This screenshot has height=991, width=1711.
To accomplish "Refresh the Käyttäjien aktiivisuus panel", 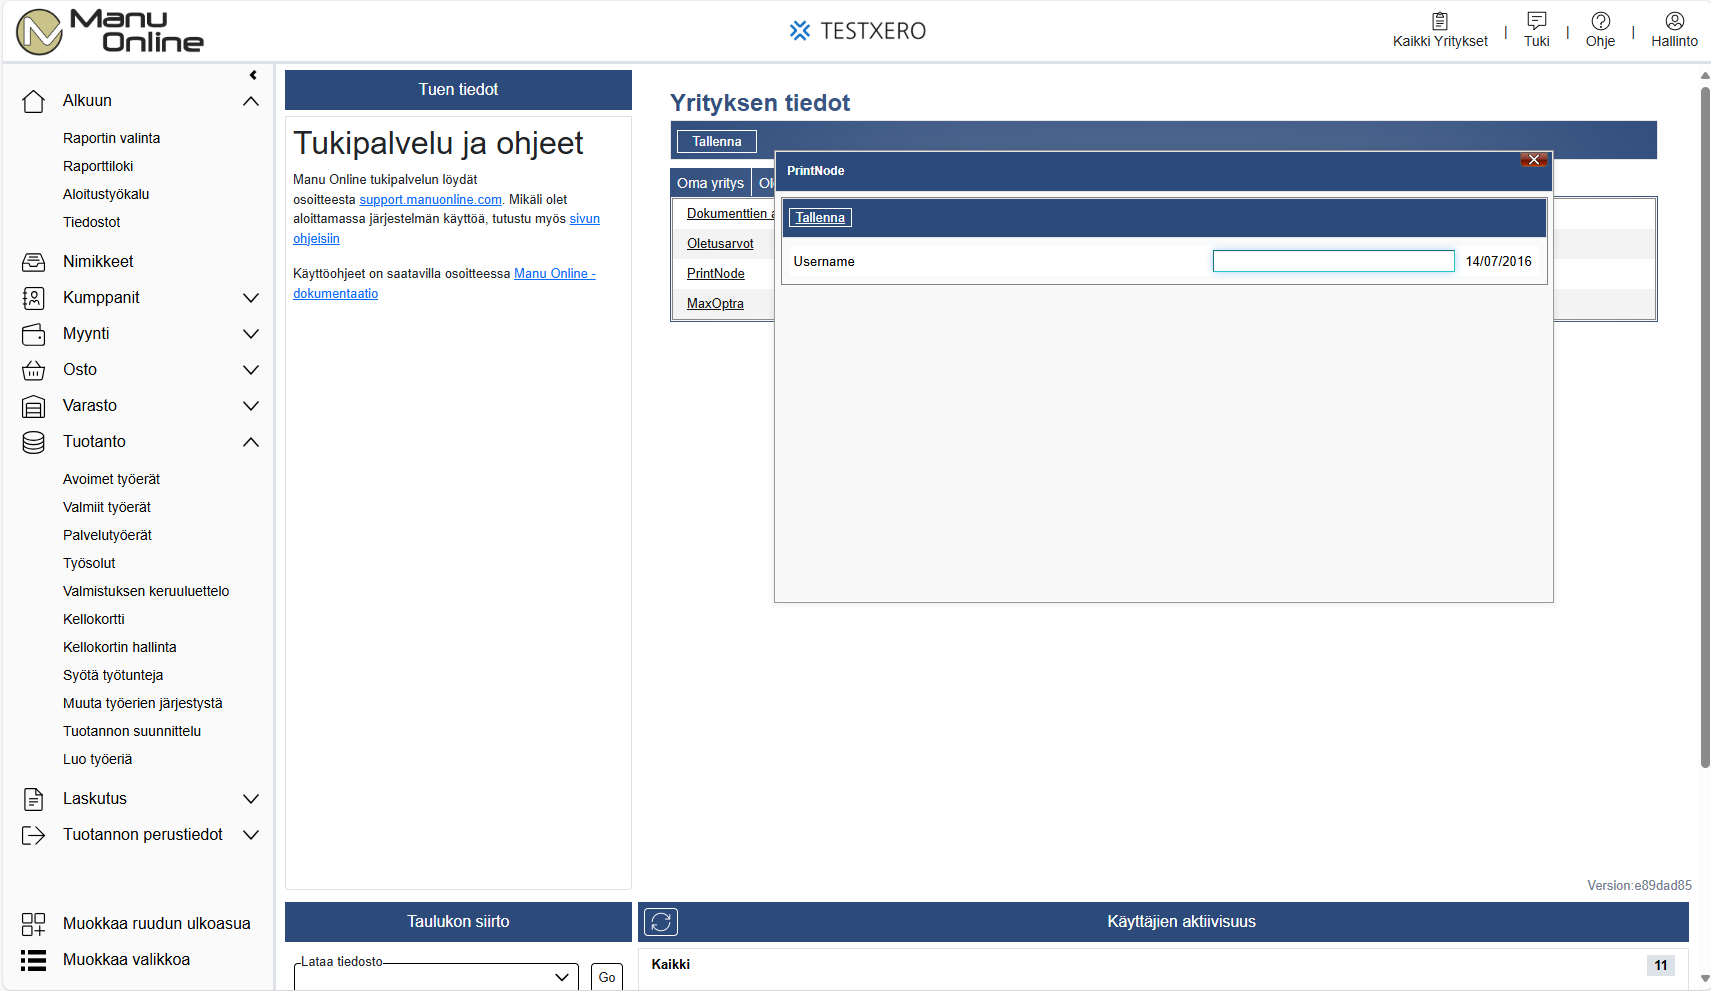I will pyautogui.click(x=661, y=922).
